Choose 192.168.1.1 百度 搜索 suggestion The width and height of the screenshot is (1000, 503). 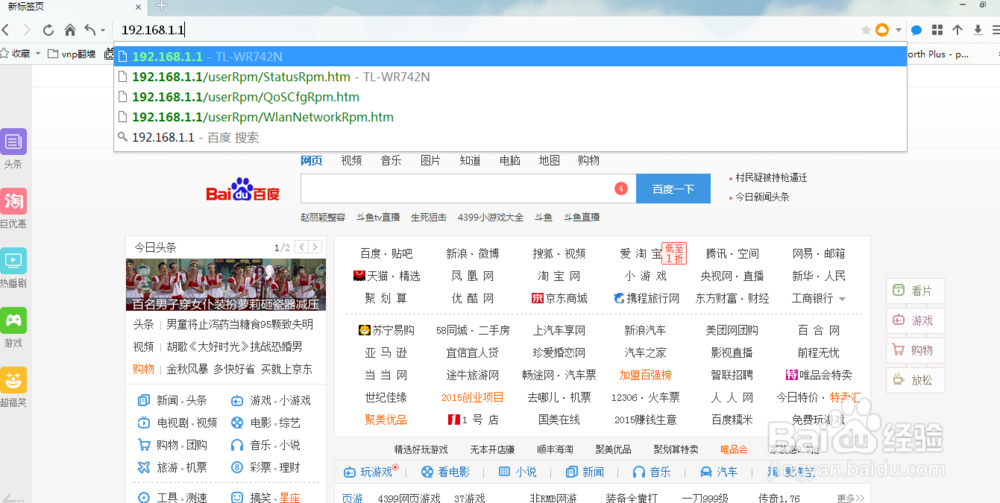[x=510, y=138]
